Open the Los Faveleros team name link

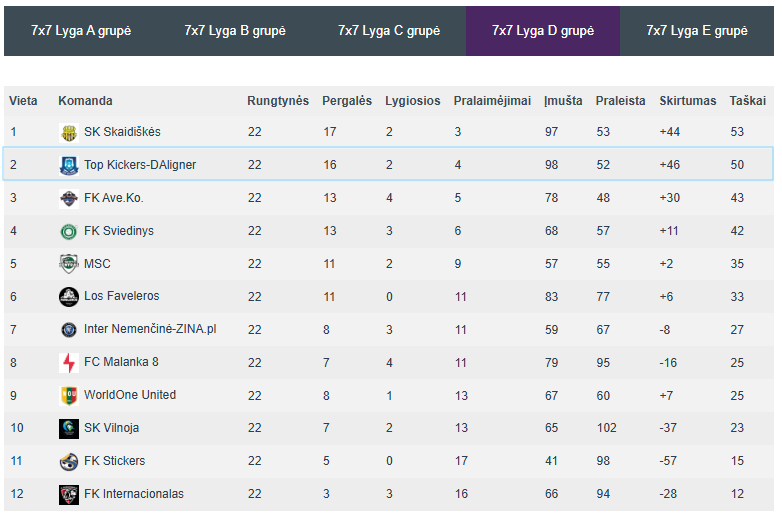coord(122,296)
